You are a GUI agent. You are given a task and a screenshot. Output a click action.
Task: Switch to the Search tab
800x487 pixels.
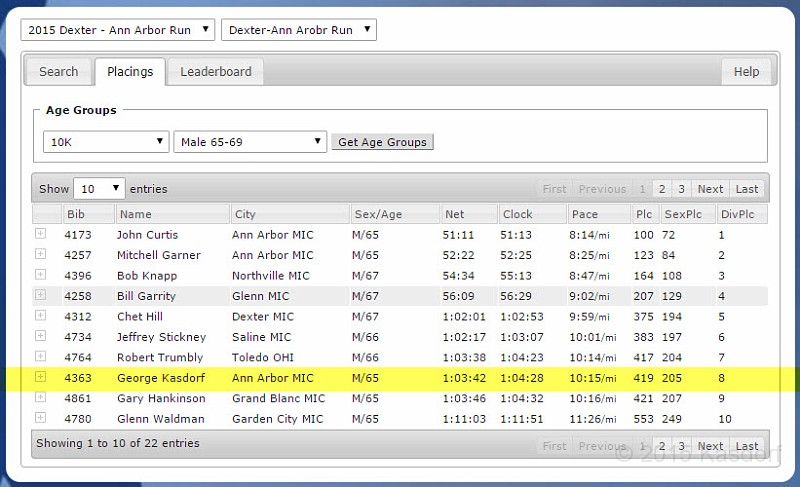click(x=58, y=72)
